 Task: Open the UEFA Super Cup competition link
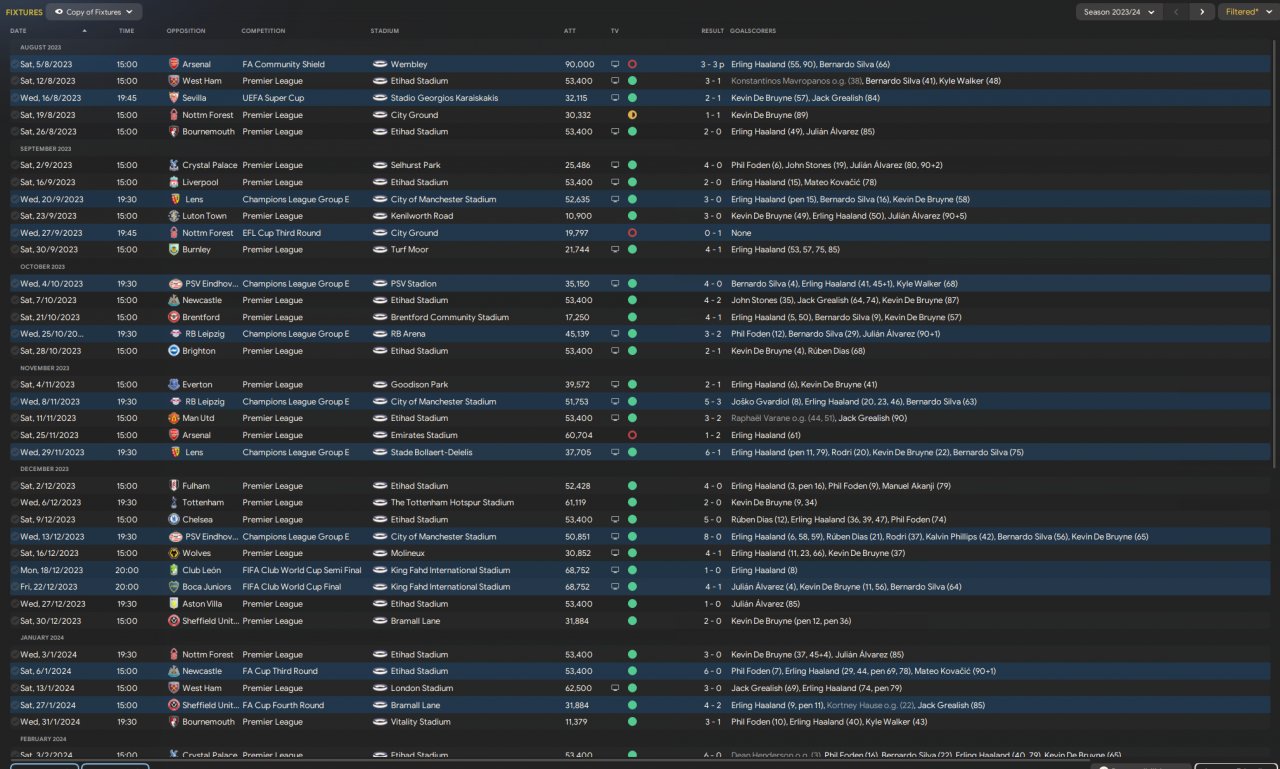coord(273,98)
